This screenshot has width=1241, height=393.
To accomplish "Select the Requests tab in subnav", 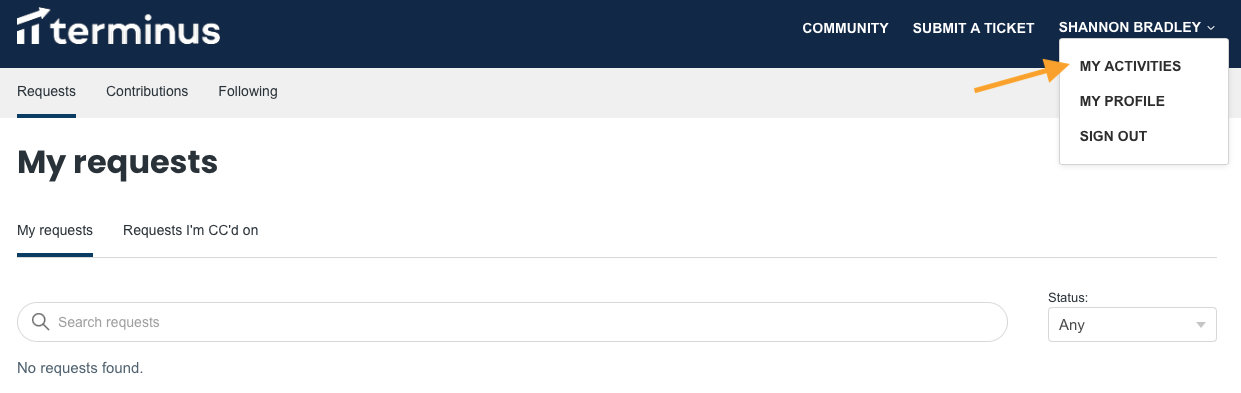I will [46, 91].
